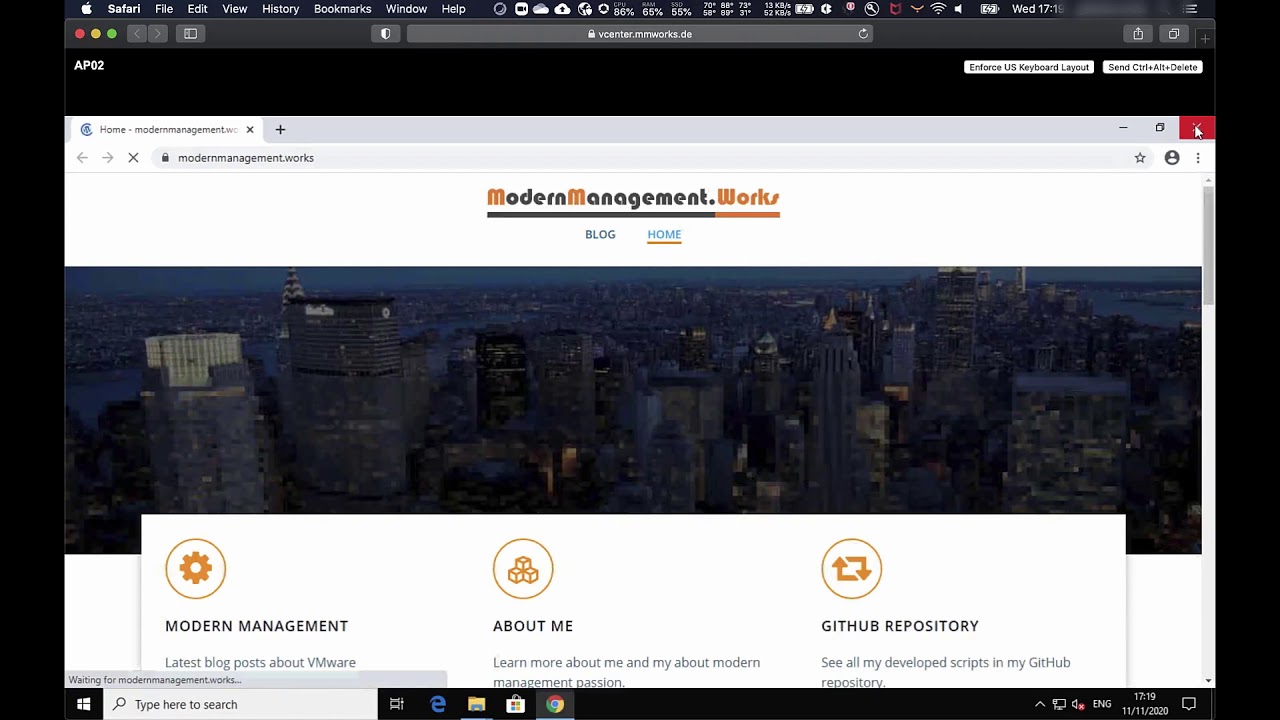
Task: Open a new Chrome tab
Action: click(280, 129)
